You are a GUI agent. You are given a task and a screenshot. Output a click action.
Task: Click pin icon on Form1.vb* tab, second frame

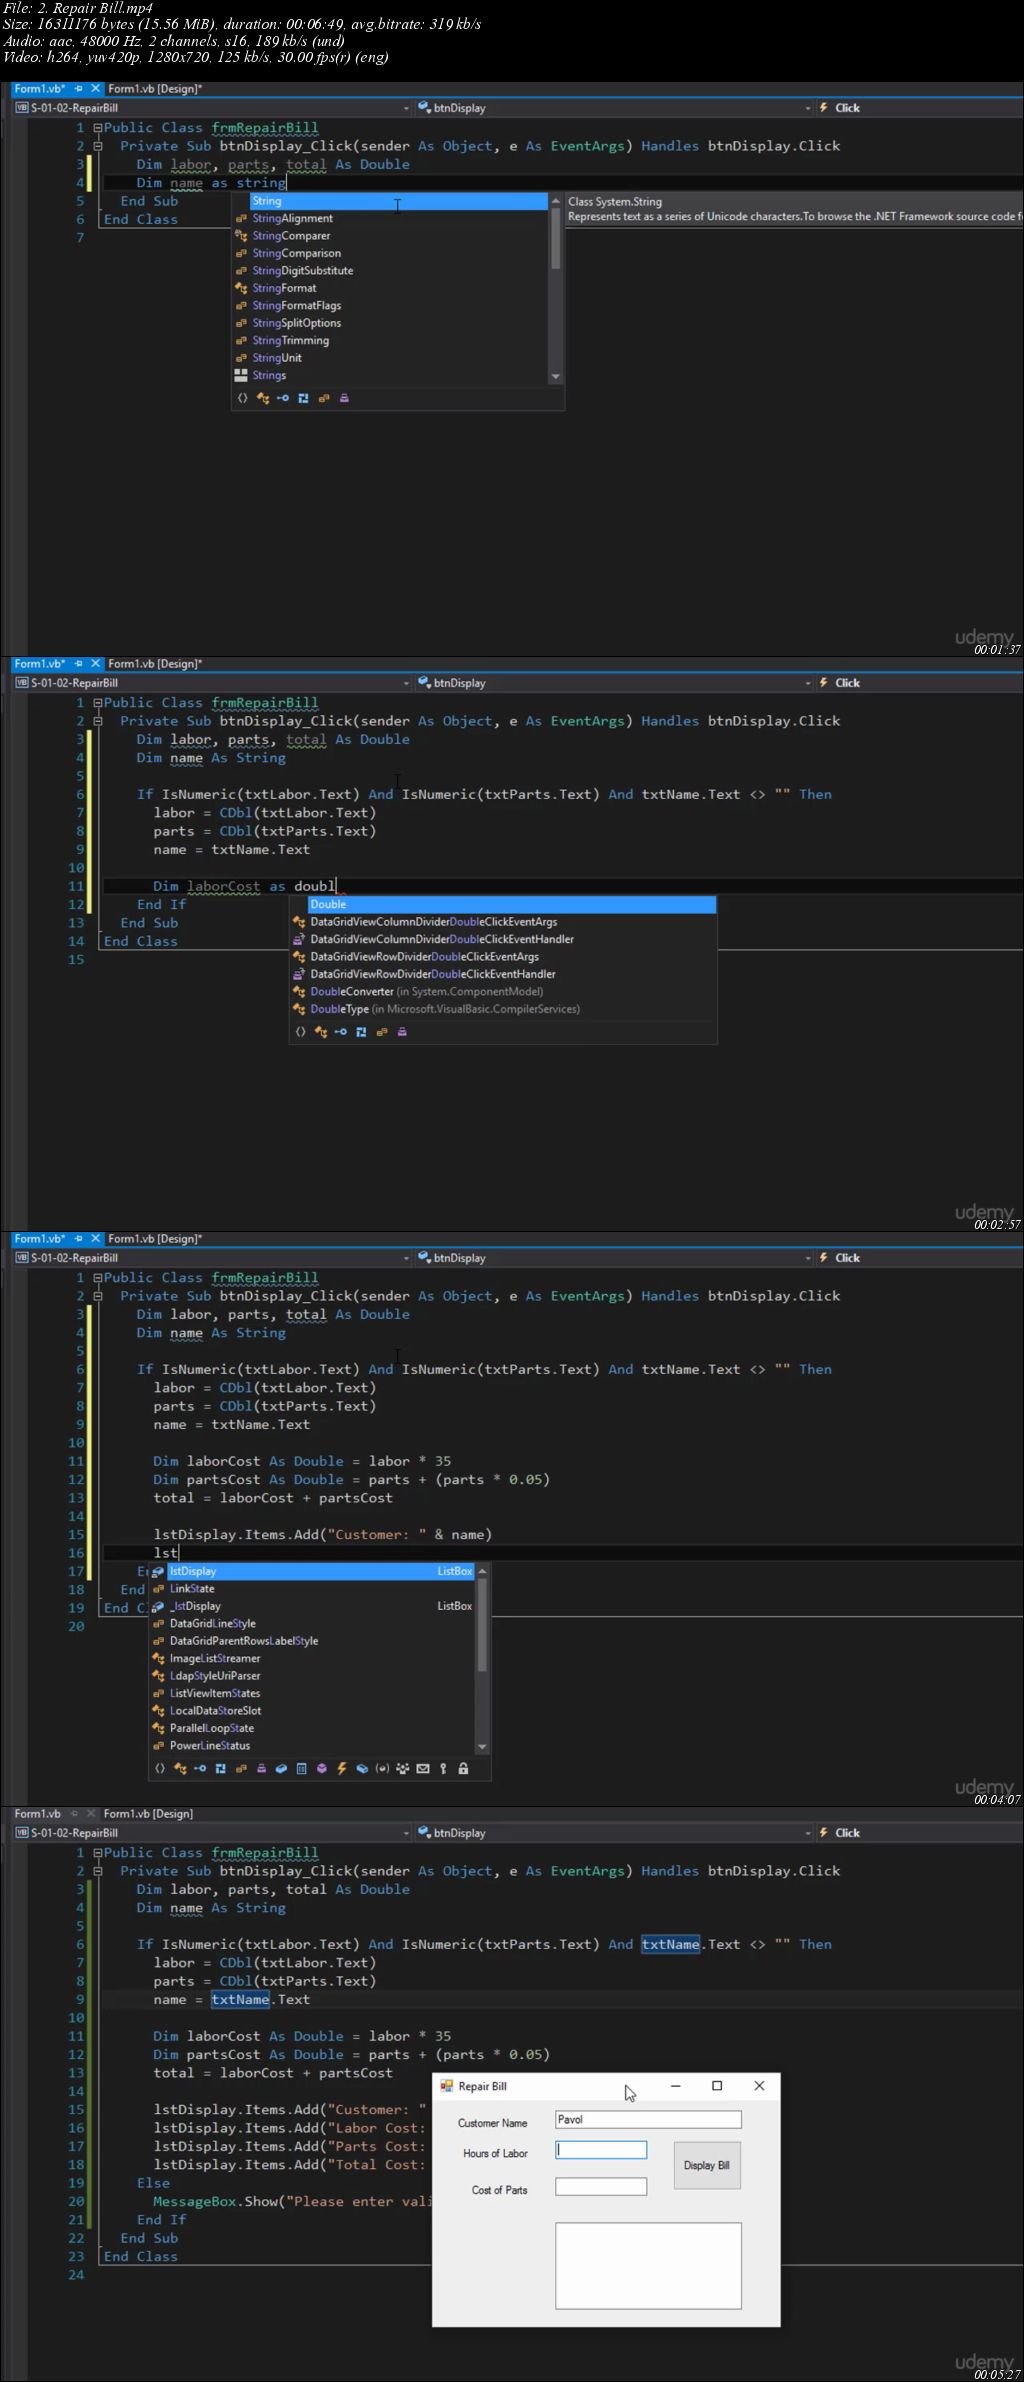click(79, 664)
